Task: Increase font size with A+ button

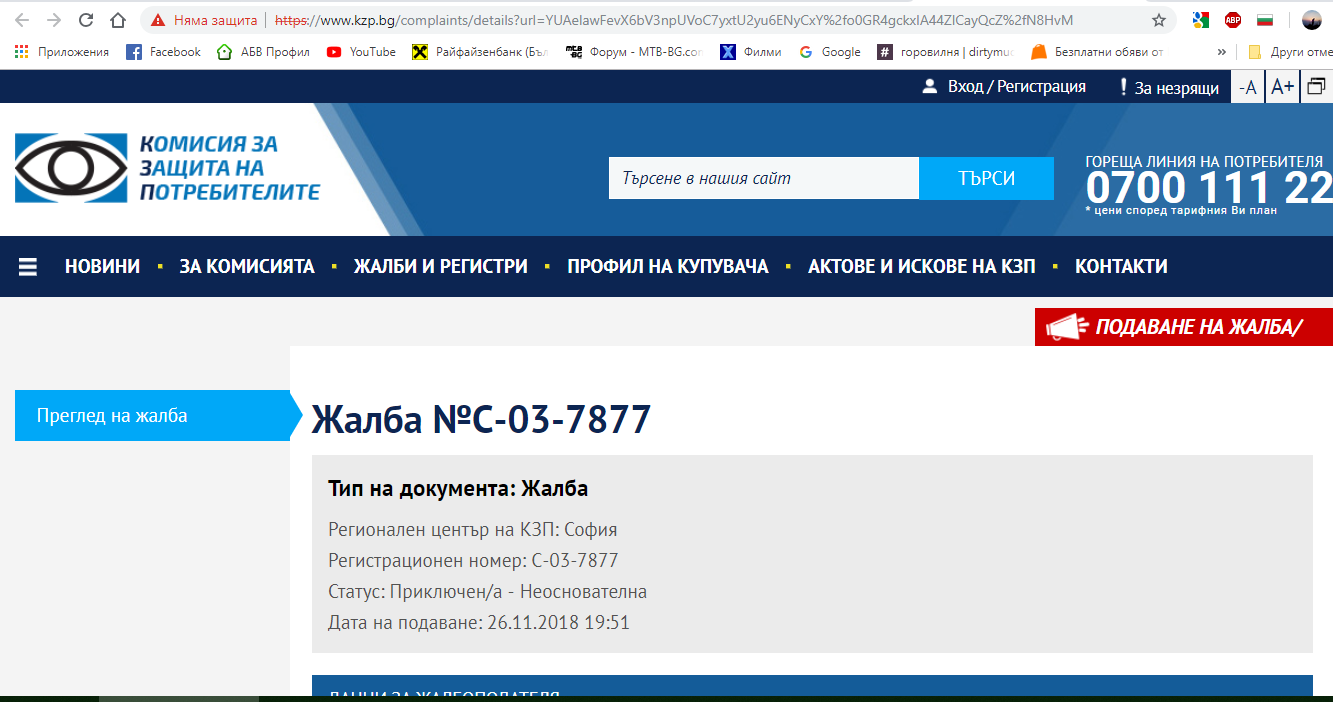Action: (x=1282, y=87)
